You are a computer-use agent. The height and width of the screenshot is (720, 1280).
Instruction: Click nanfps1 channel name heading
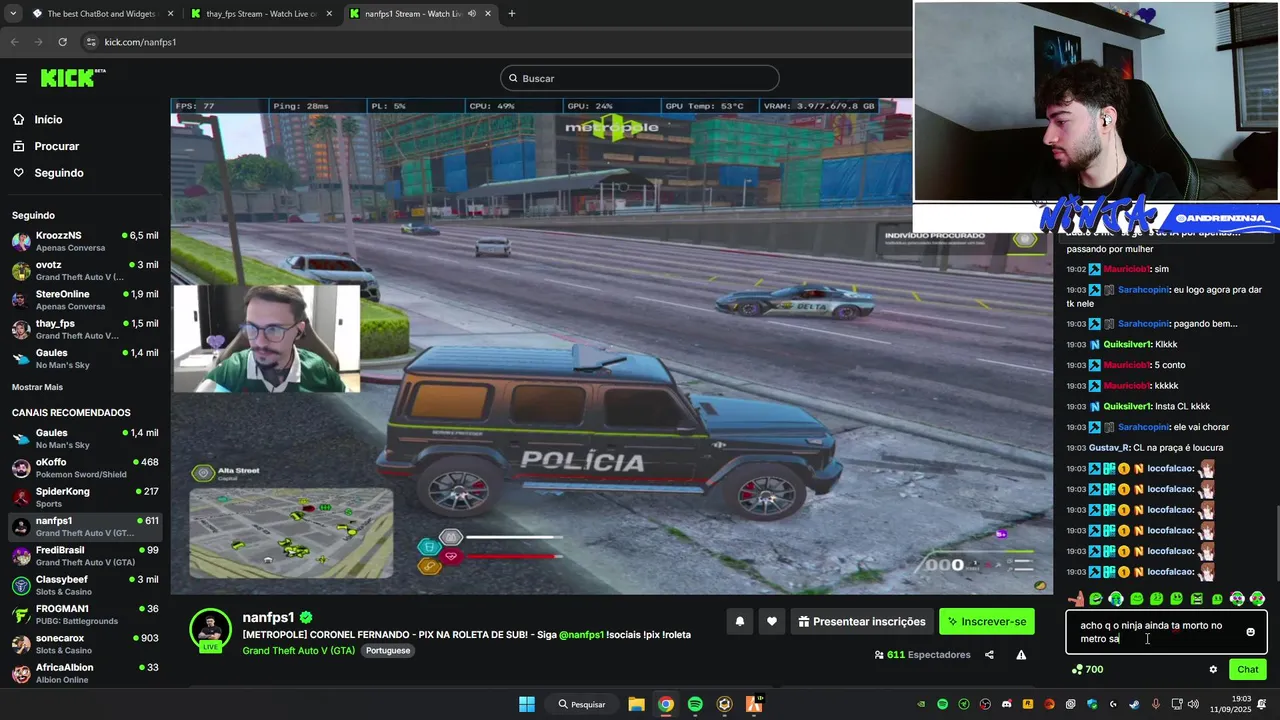(268, 618)
